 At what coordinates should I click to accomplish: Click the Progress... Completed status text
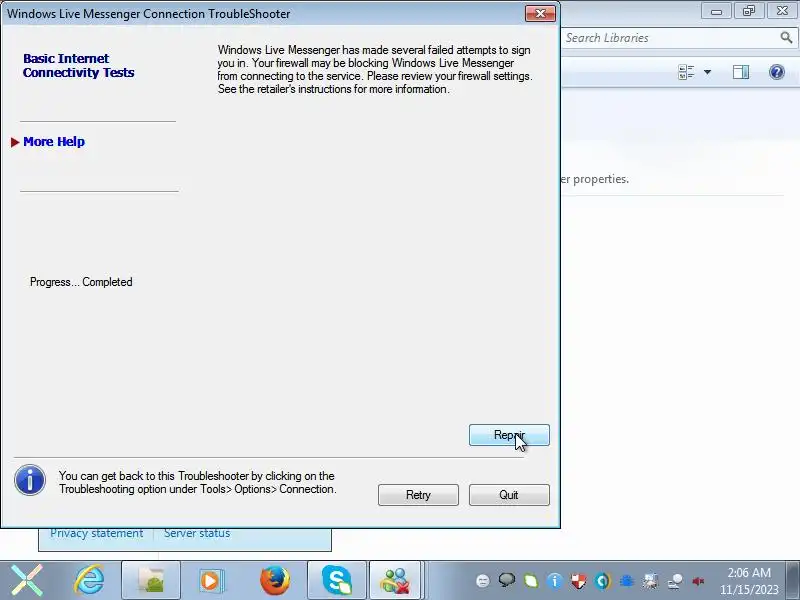tap(81, 282)
